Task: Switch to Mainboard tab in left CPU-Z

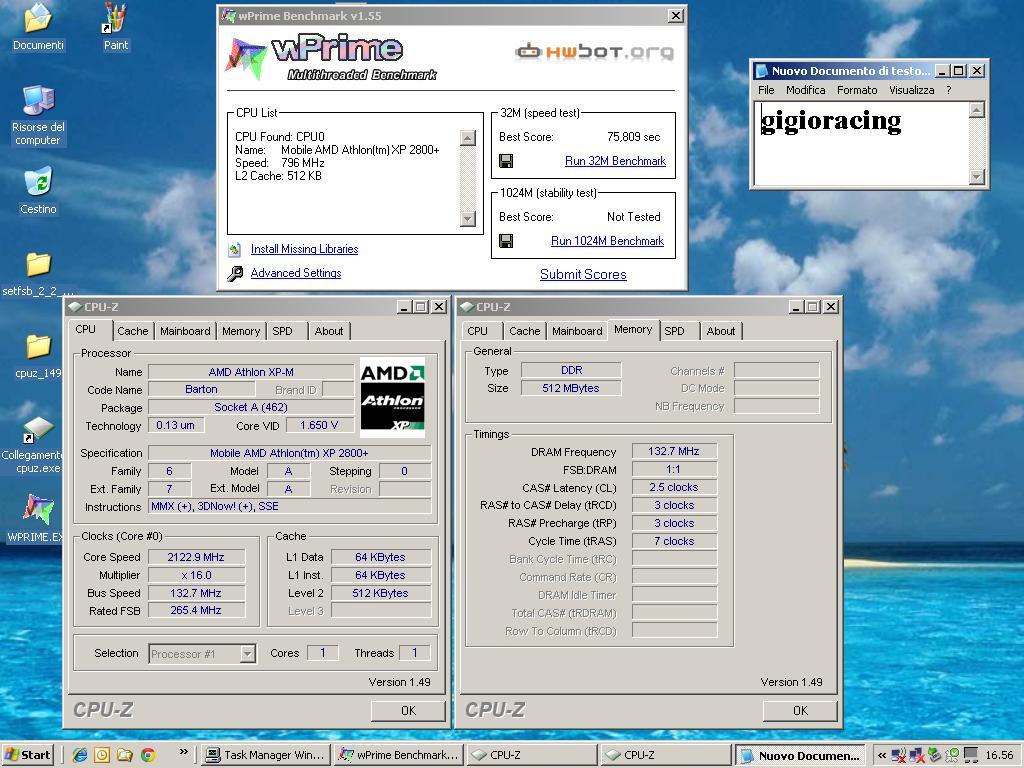Action: coord(185,331)
